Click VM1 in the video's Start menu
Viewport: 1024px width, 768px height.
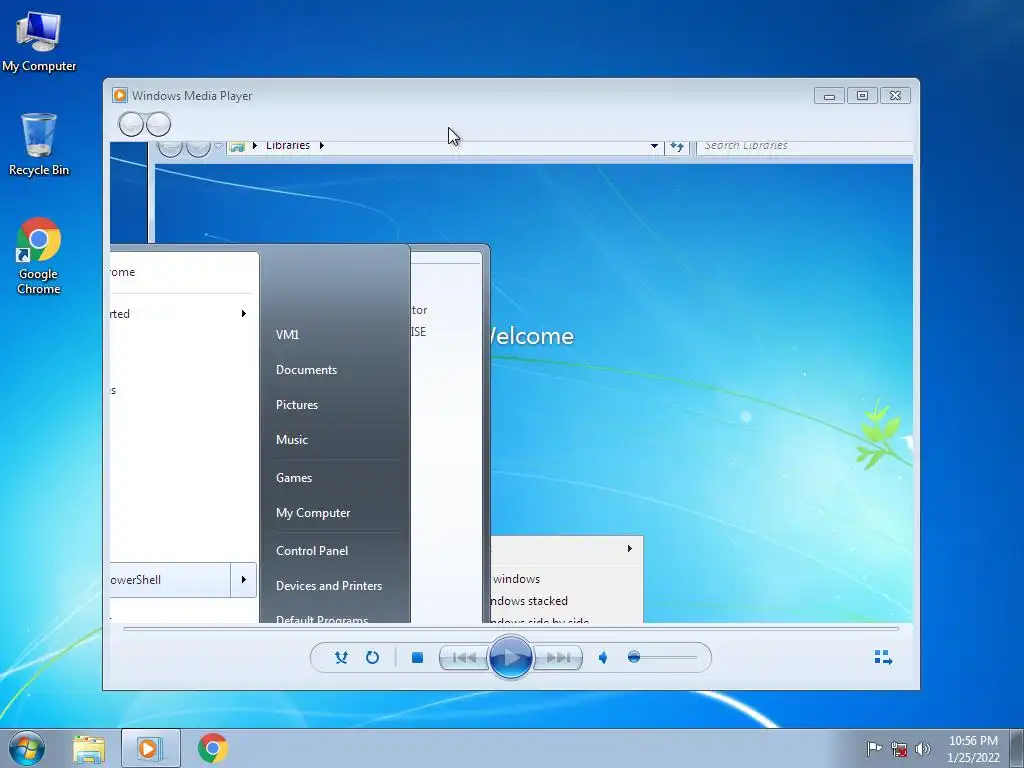pos(287,334)
